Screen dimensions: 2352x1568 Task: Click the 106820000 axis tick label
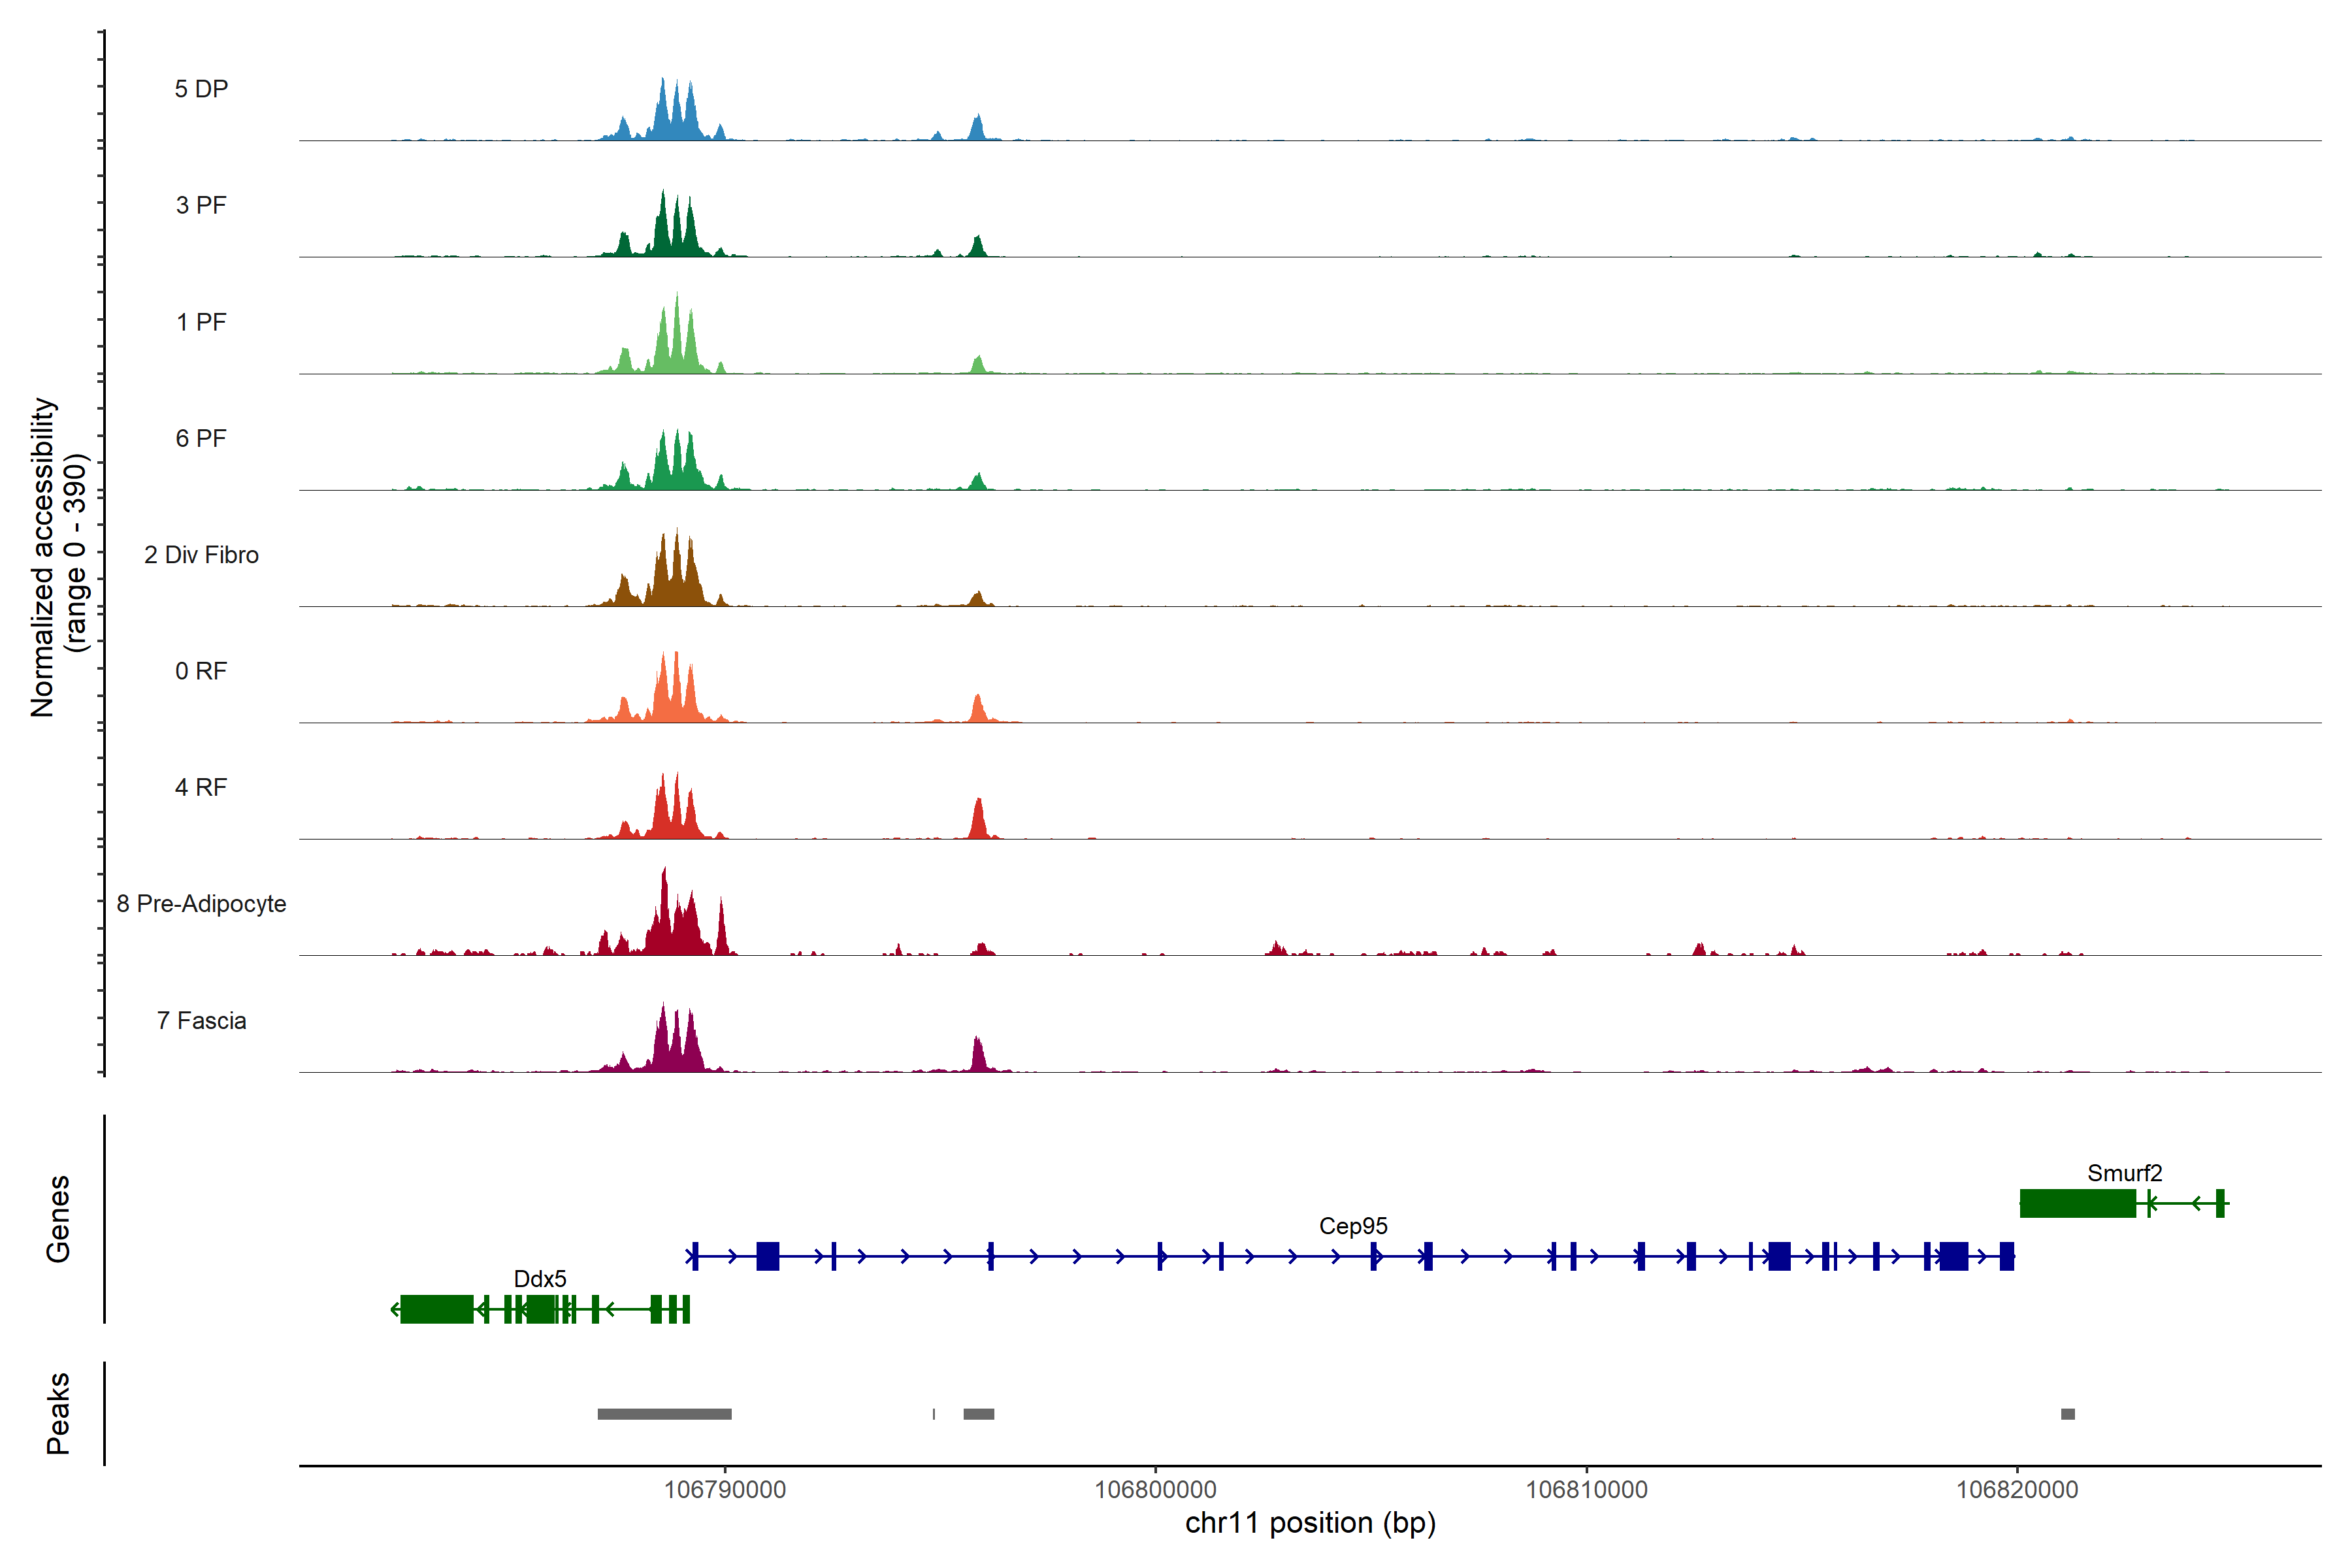2016,1490
